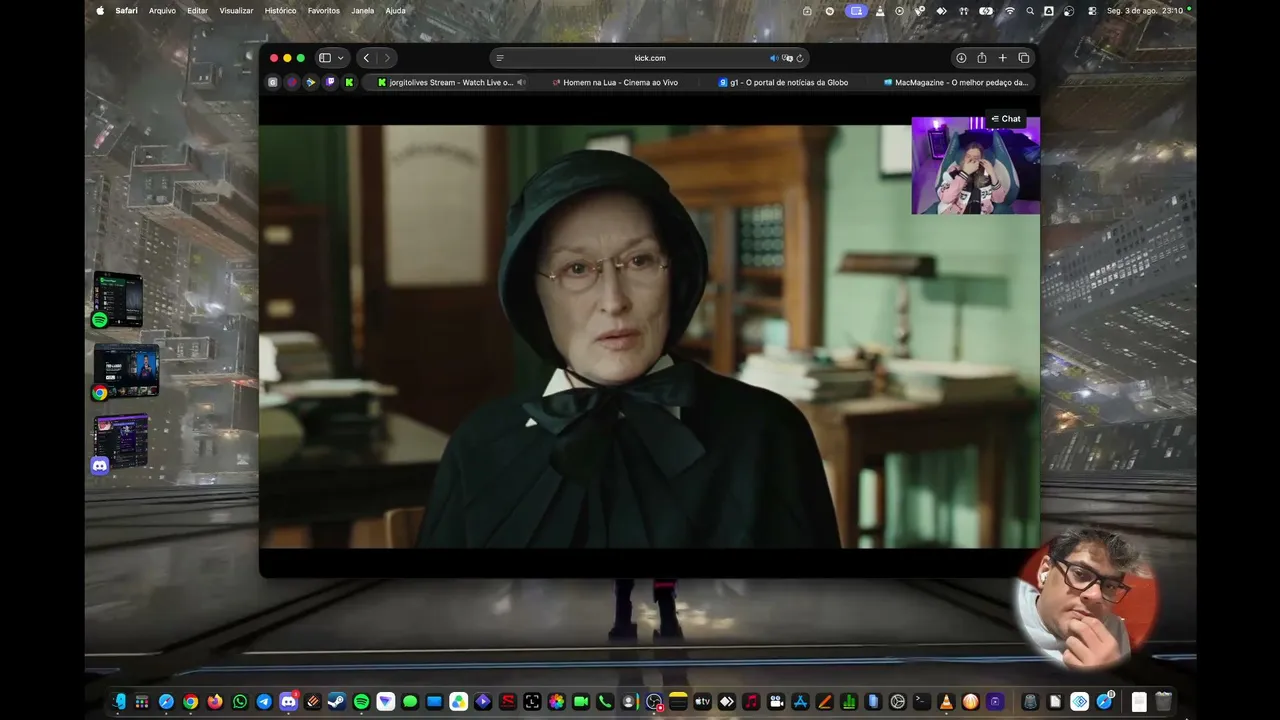Go back with Safari's back arrow

[366, 58]
